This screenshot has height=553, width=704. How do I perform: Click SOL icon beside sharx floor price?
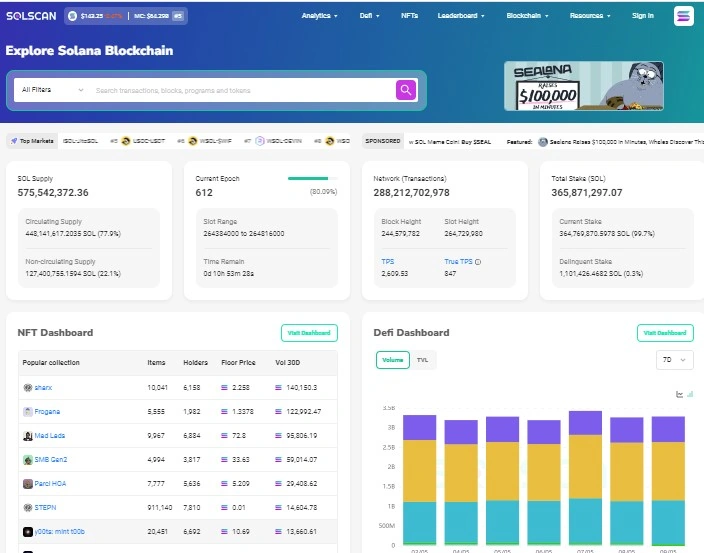tap(224, 387)
